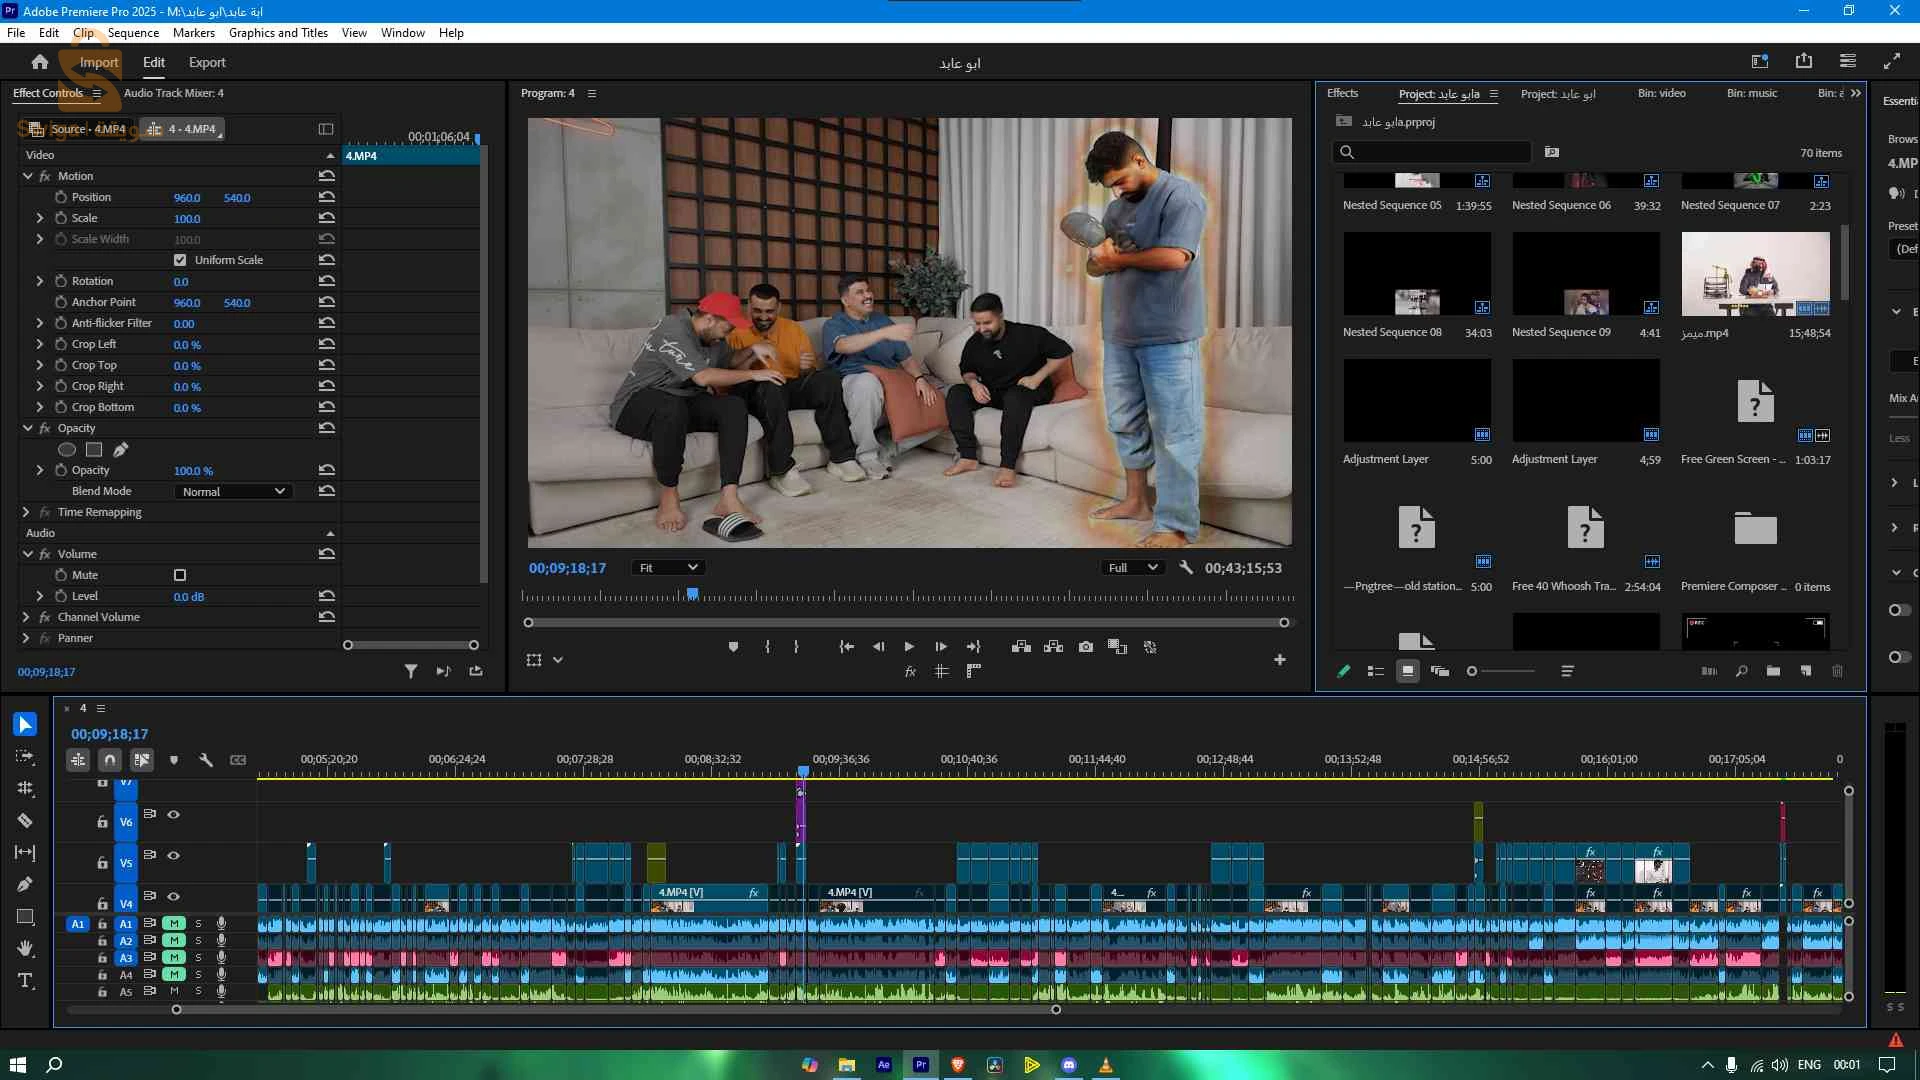This screenshot has width=1920, height=1080.
Task: Click Export Frame camera icon
Action: 1086,647
